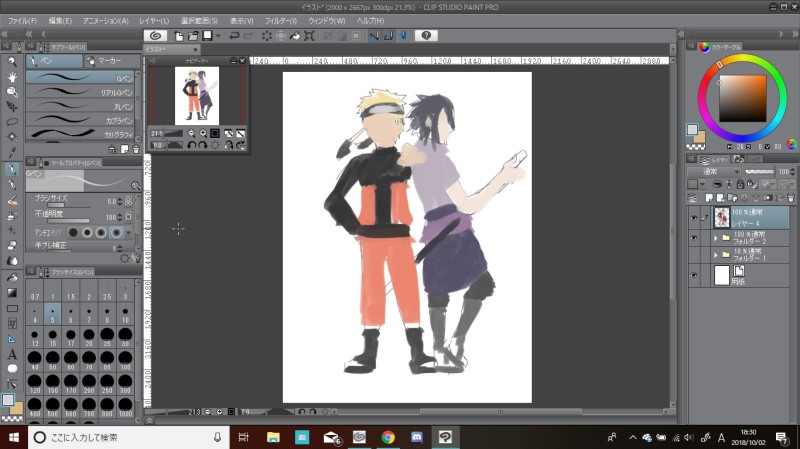Click the Fill bucket icon in command bar

295,36
